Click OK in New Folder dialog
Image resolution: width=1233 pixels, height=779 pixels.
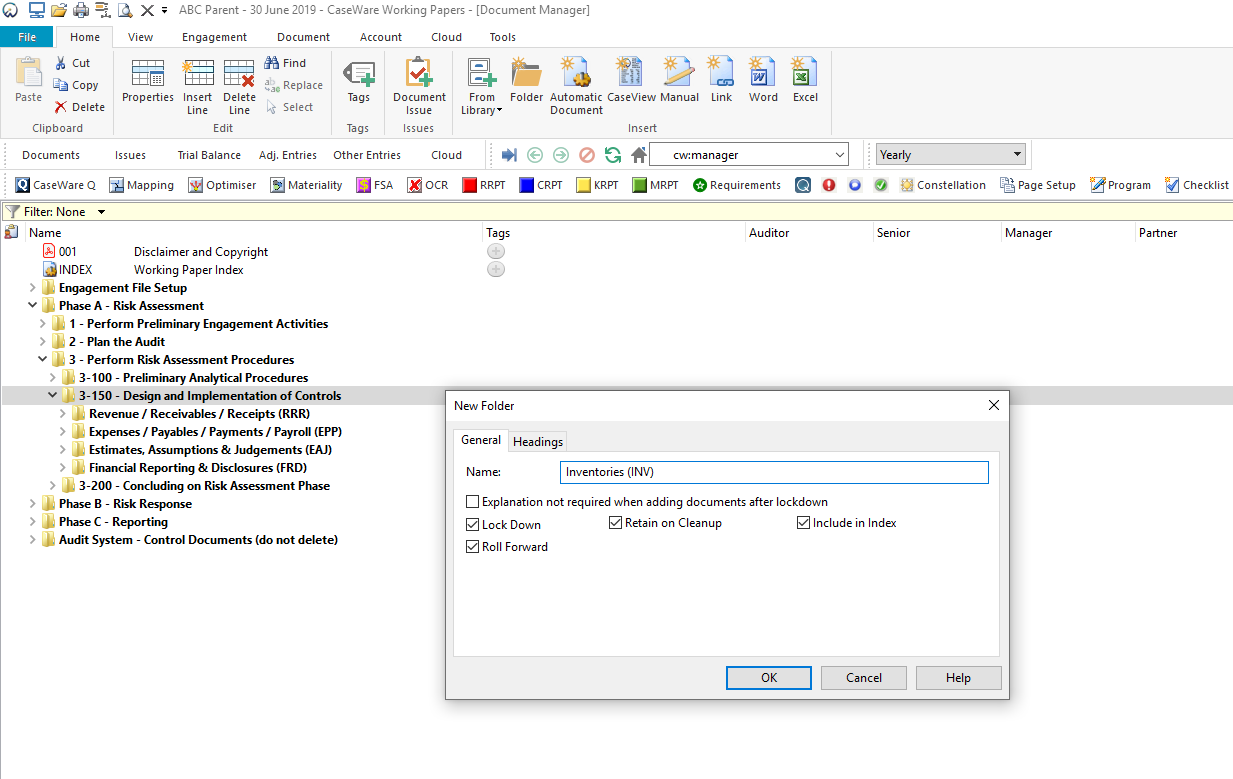pyautogui.click(x=769, y=678)
